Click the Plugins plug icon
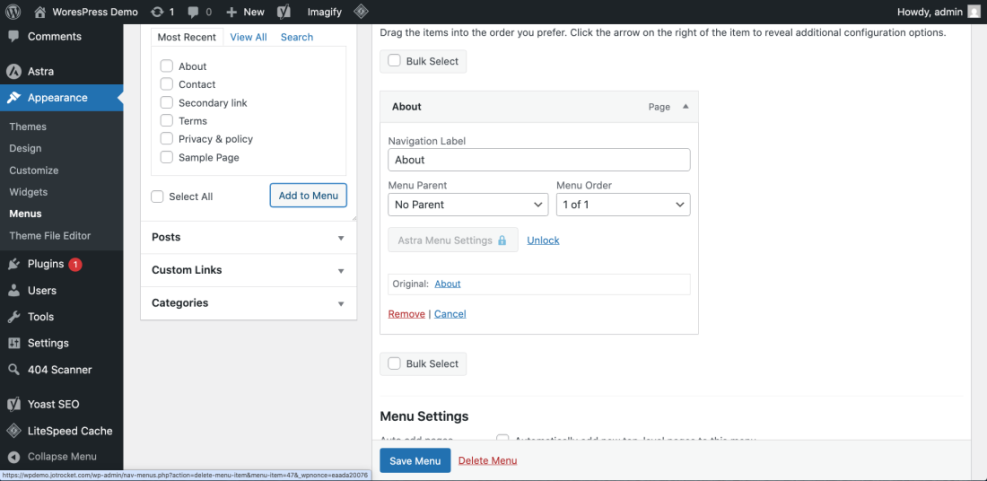Image resolution: width=987 pixels, height=481 pixels. point(13,264)
